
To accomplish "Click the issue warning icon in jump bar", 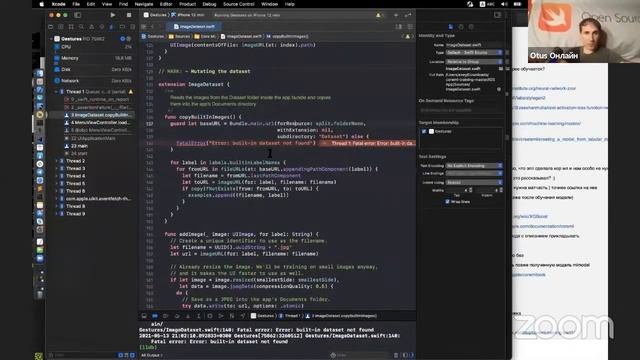I will pos(407,36).
